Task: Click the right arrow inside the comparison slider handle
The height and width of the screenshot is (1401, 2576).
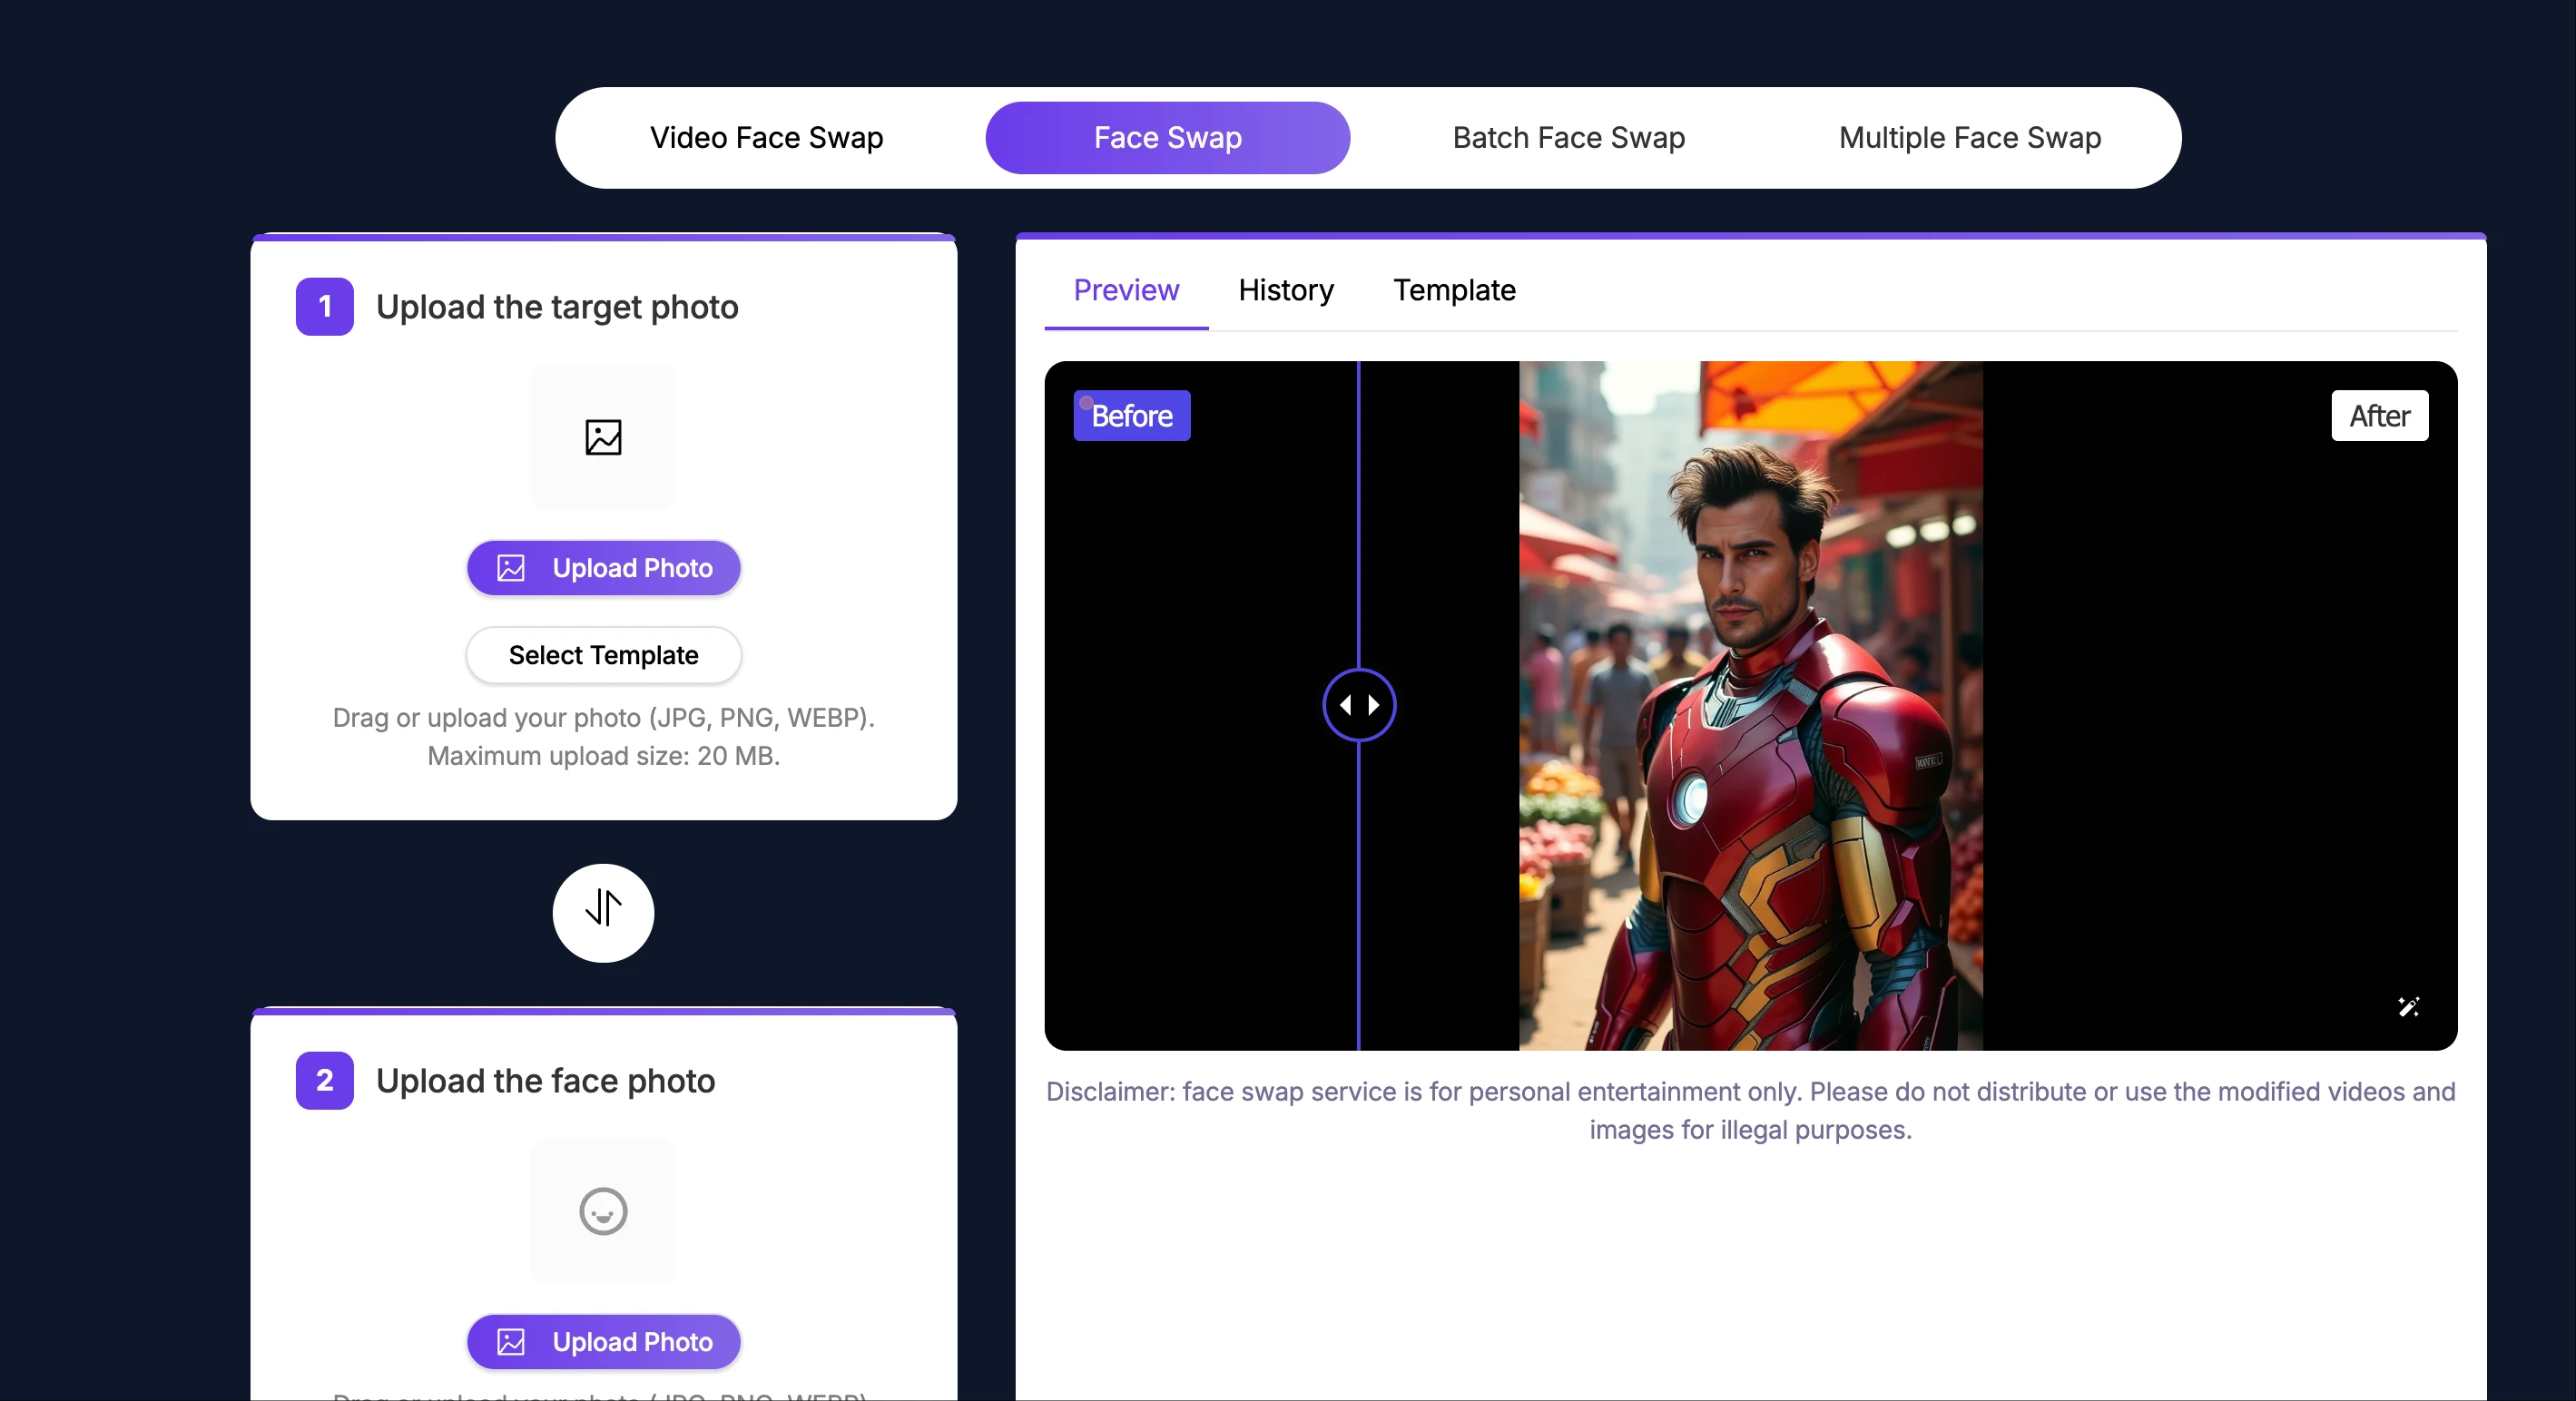Action: coord(1374,704)
